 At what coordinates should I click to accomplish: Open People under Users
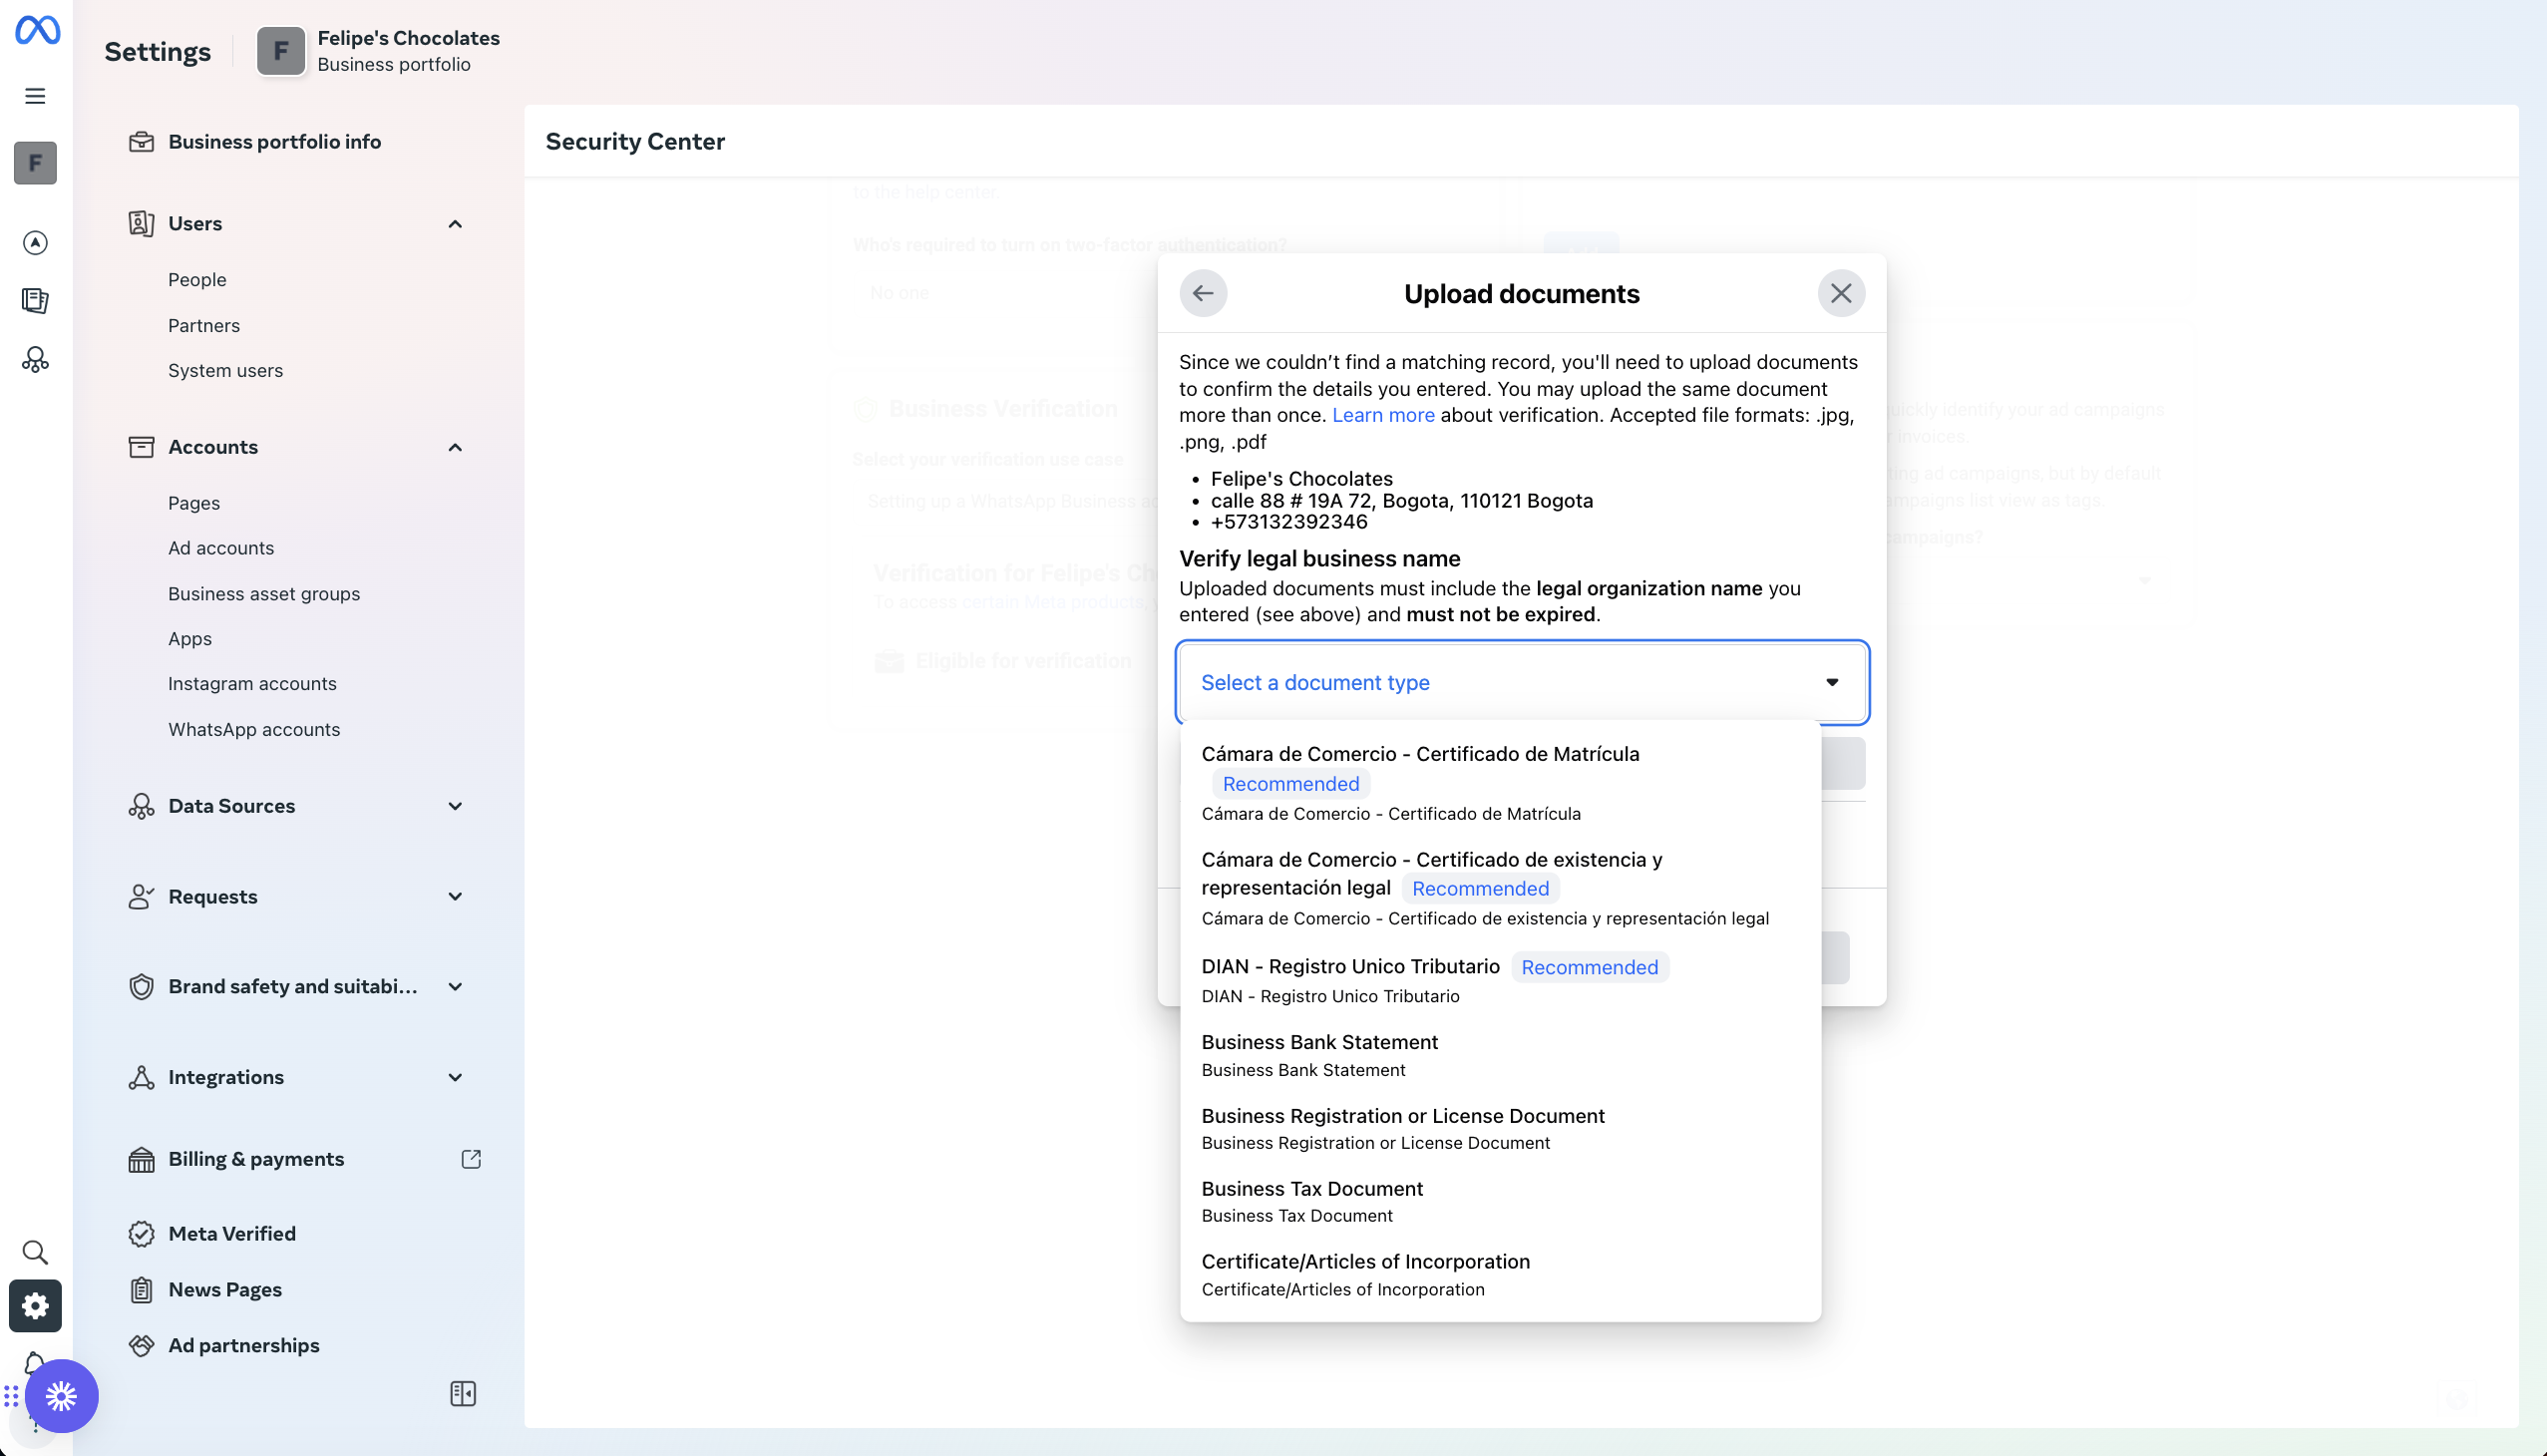click(x=197, y=280)
